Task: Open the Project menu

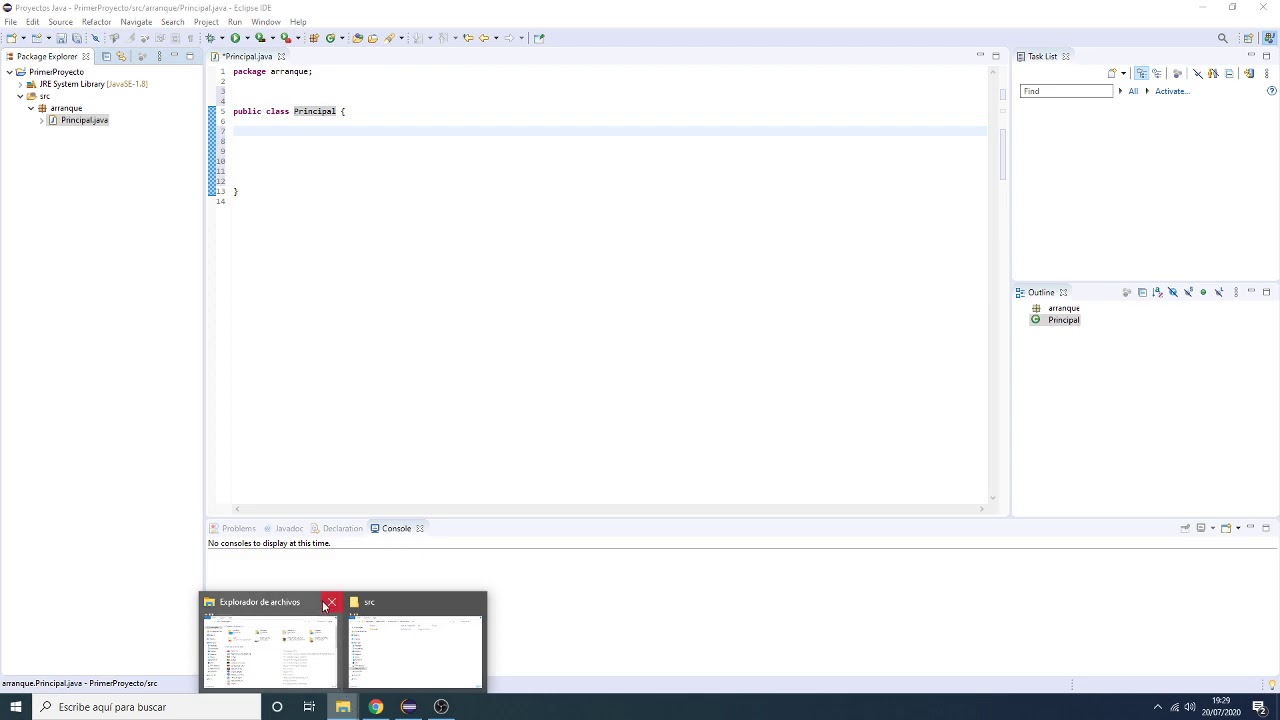Action: [206, 22]
